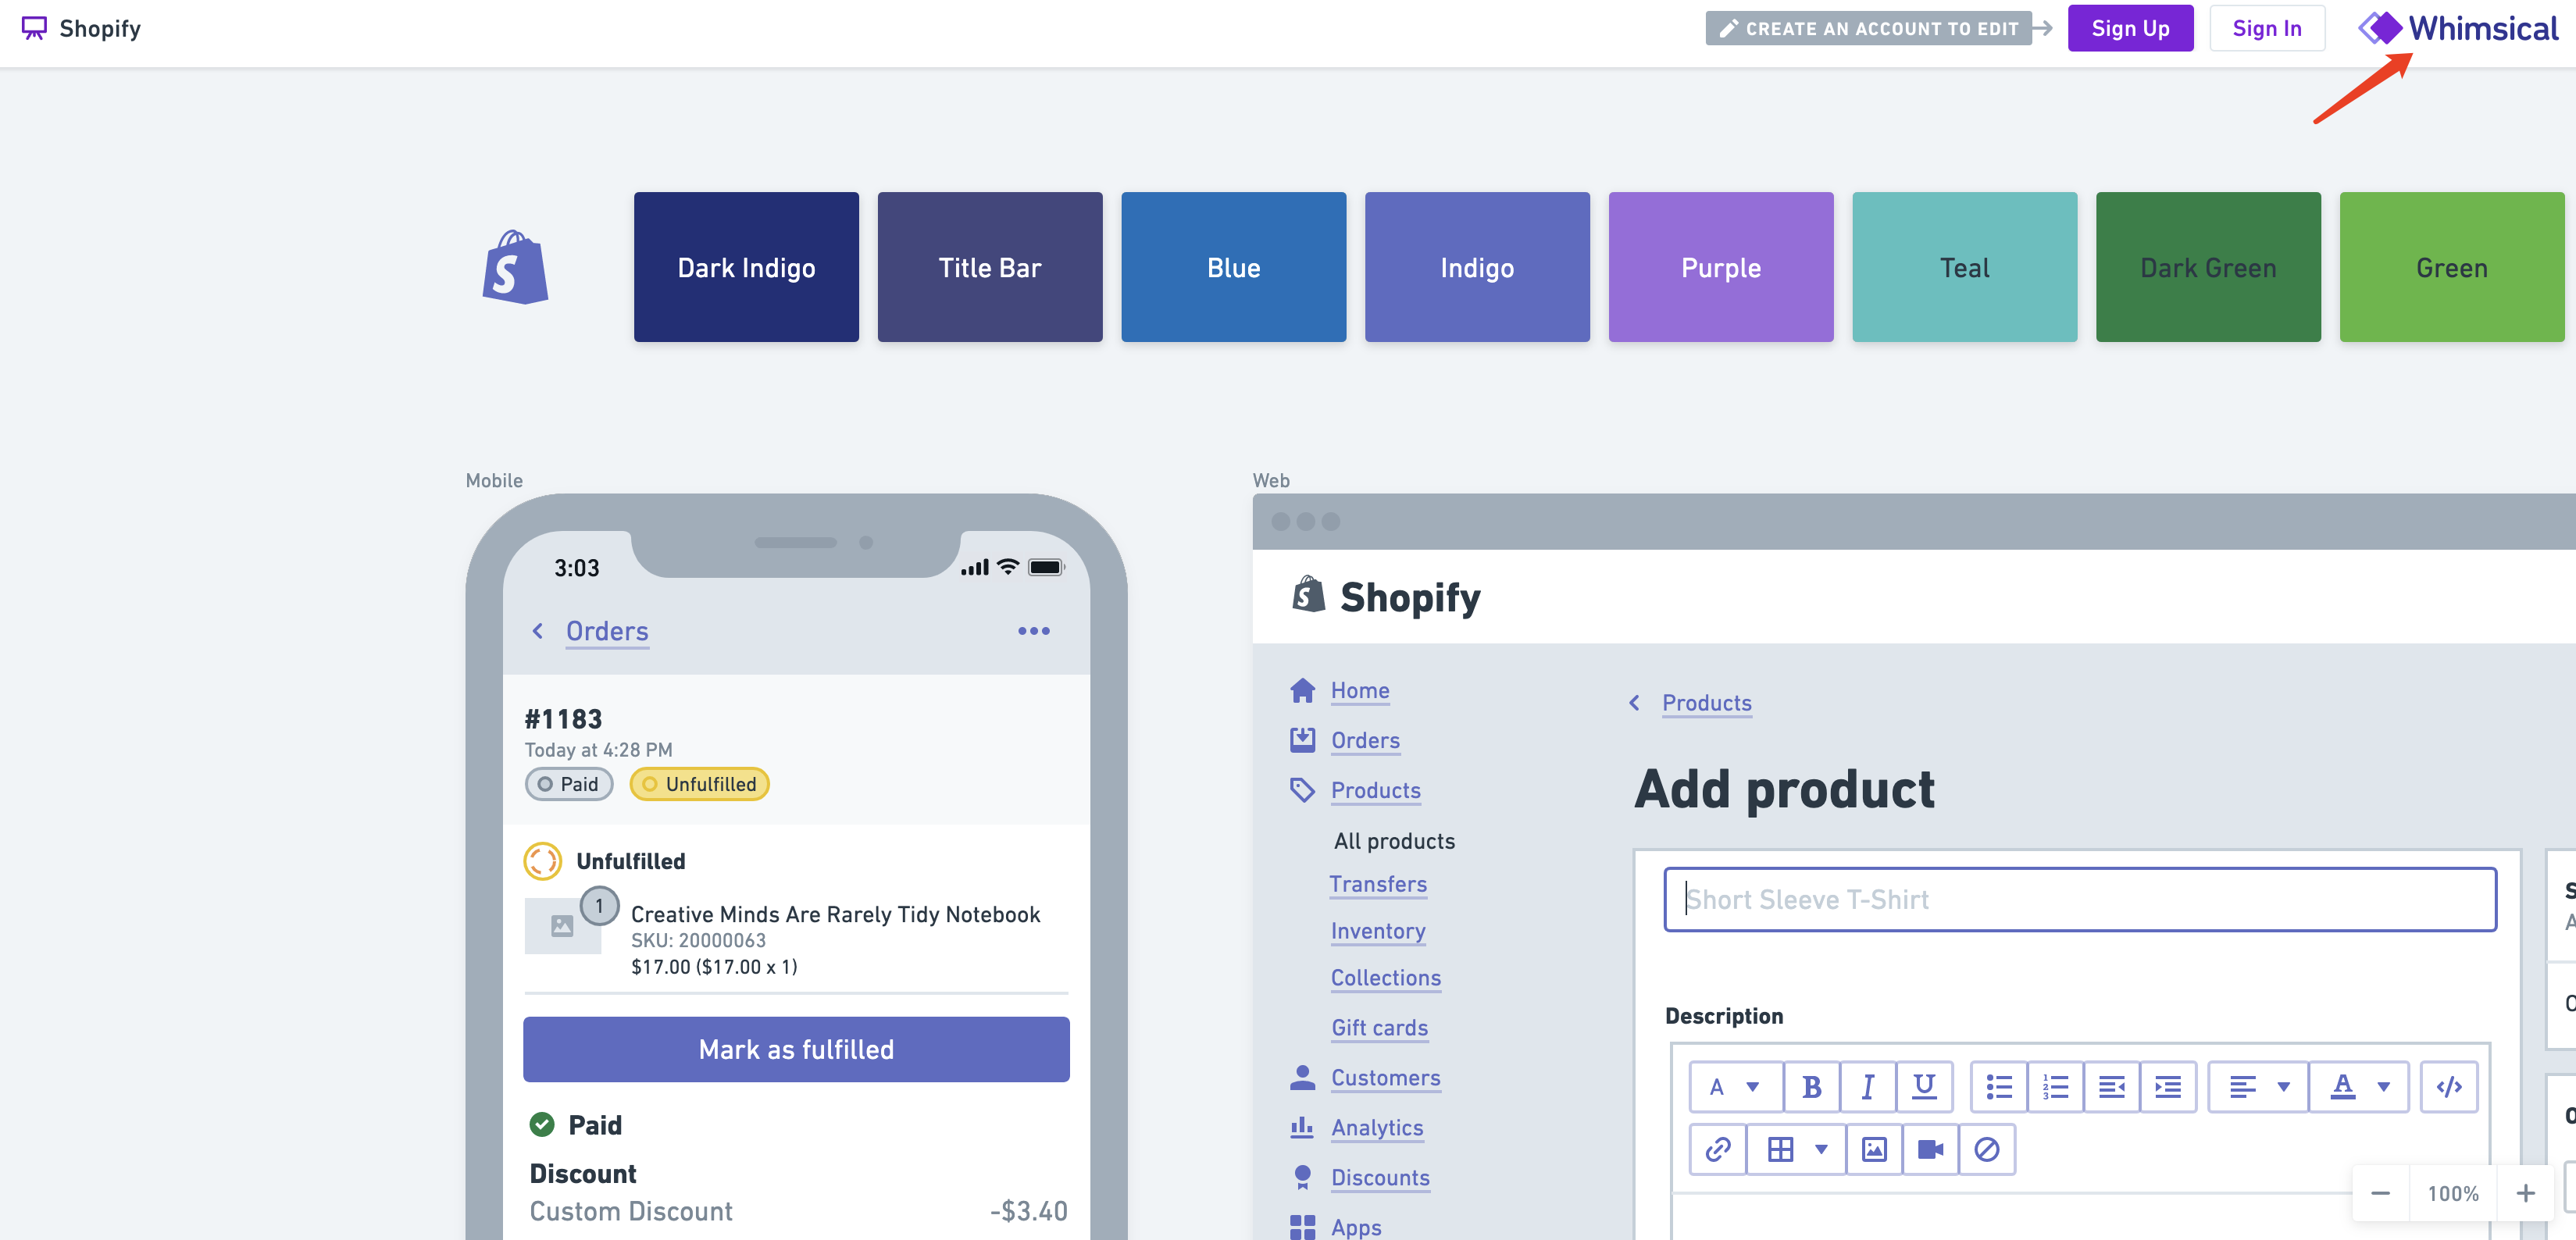
Task: Click the clear formatting icon
Action: tap(1986, 1149)
